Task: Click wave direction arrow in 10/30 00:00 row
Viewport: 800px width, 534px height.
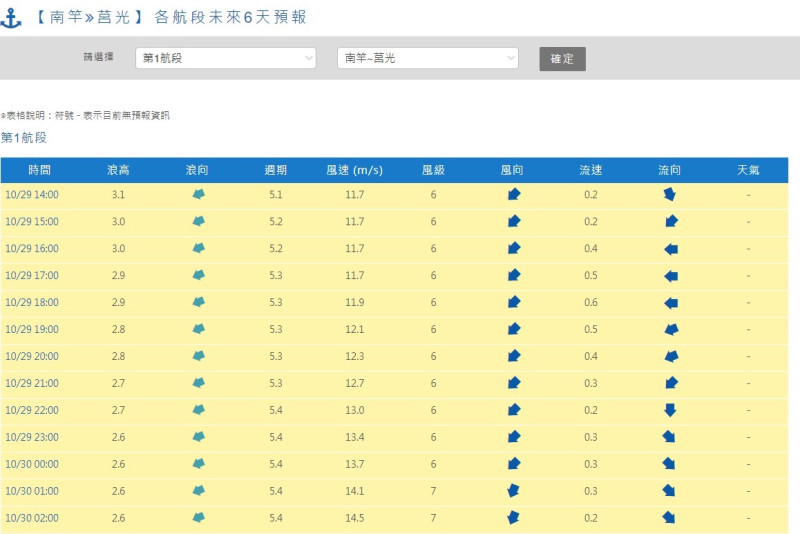Action: click(x=198, y=464)
